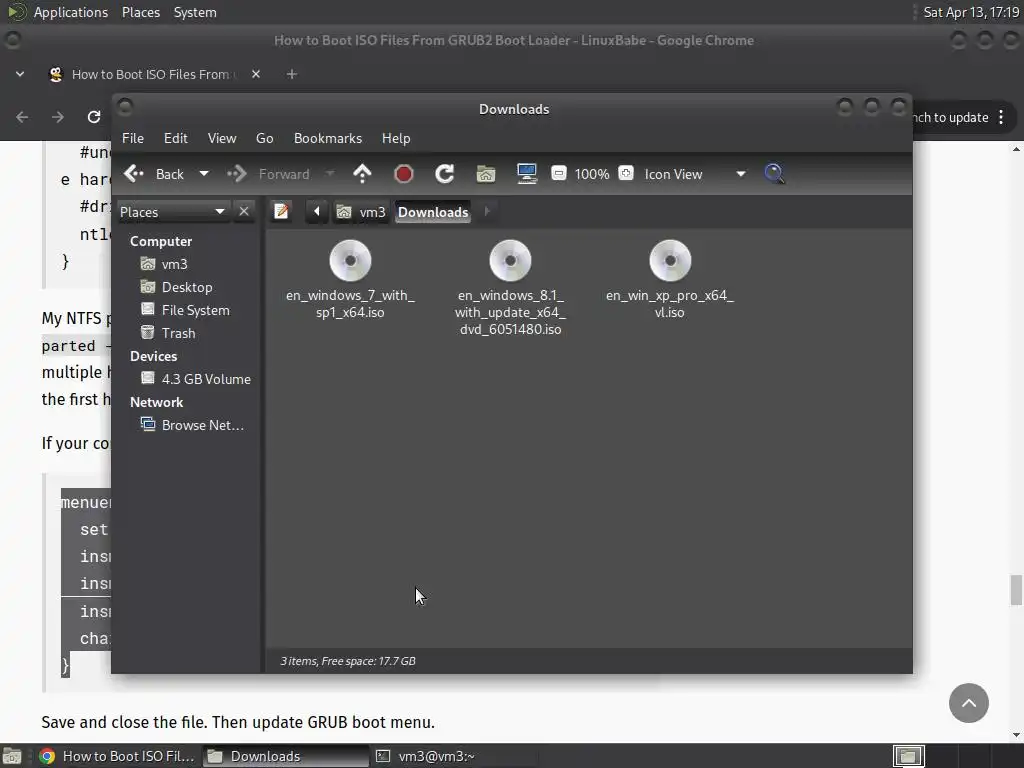
Task: Reload the Downloads folder view
Action: pos(445,174)
